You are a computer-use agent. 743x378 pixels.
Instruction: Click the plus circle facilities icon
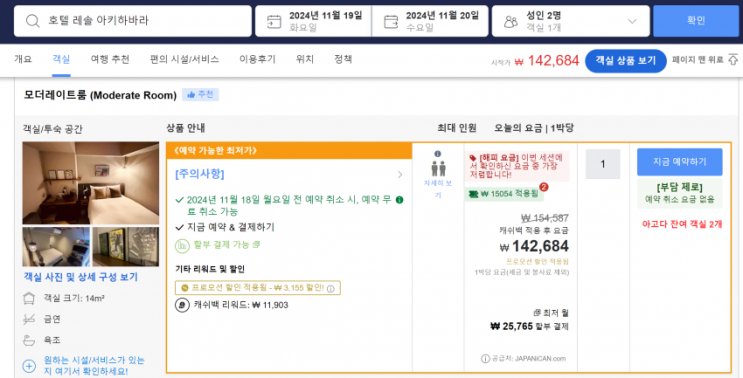click(29, 366)
